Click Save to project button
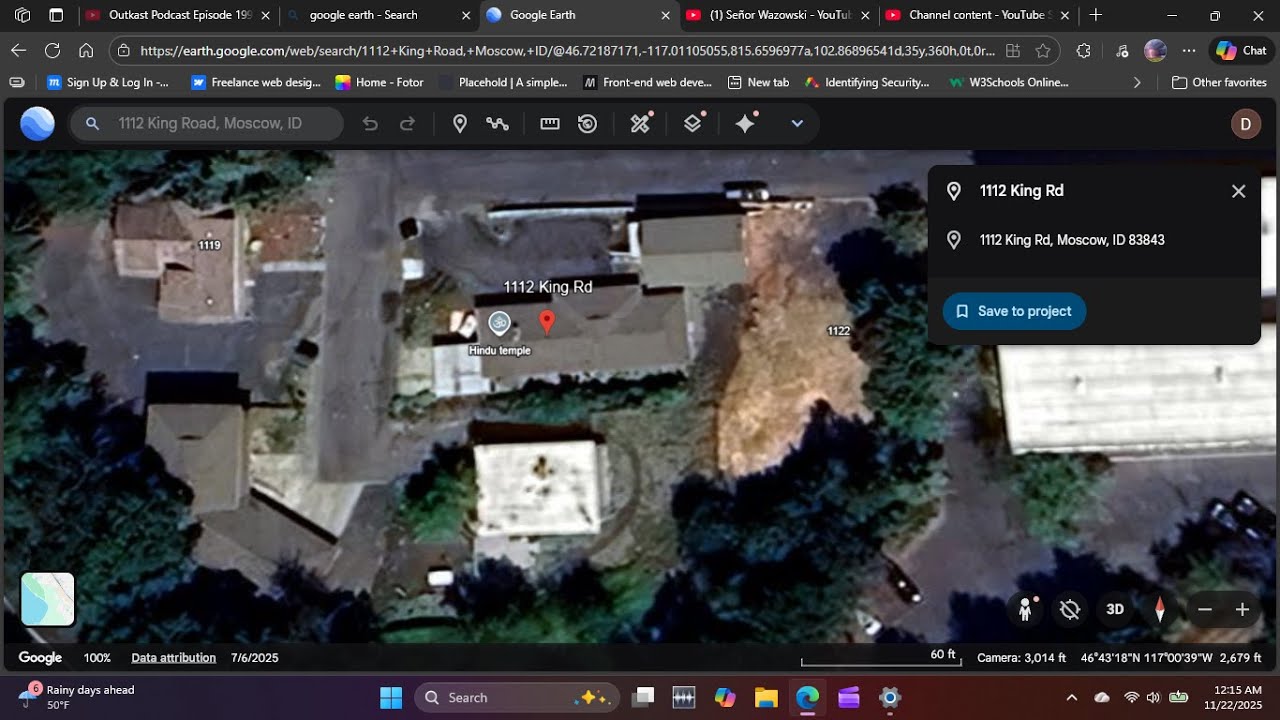1280x720 pixels. tap(1014, 311)
